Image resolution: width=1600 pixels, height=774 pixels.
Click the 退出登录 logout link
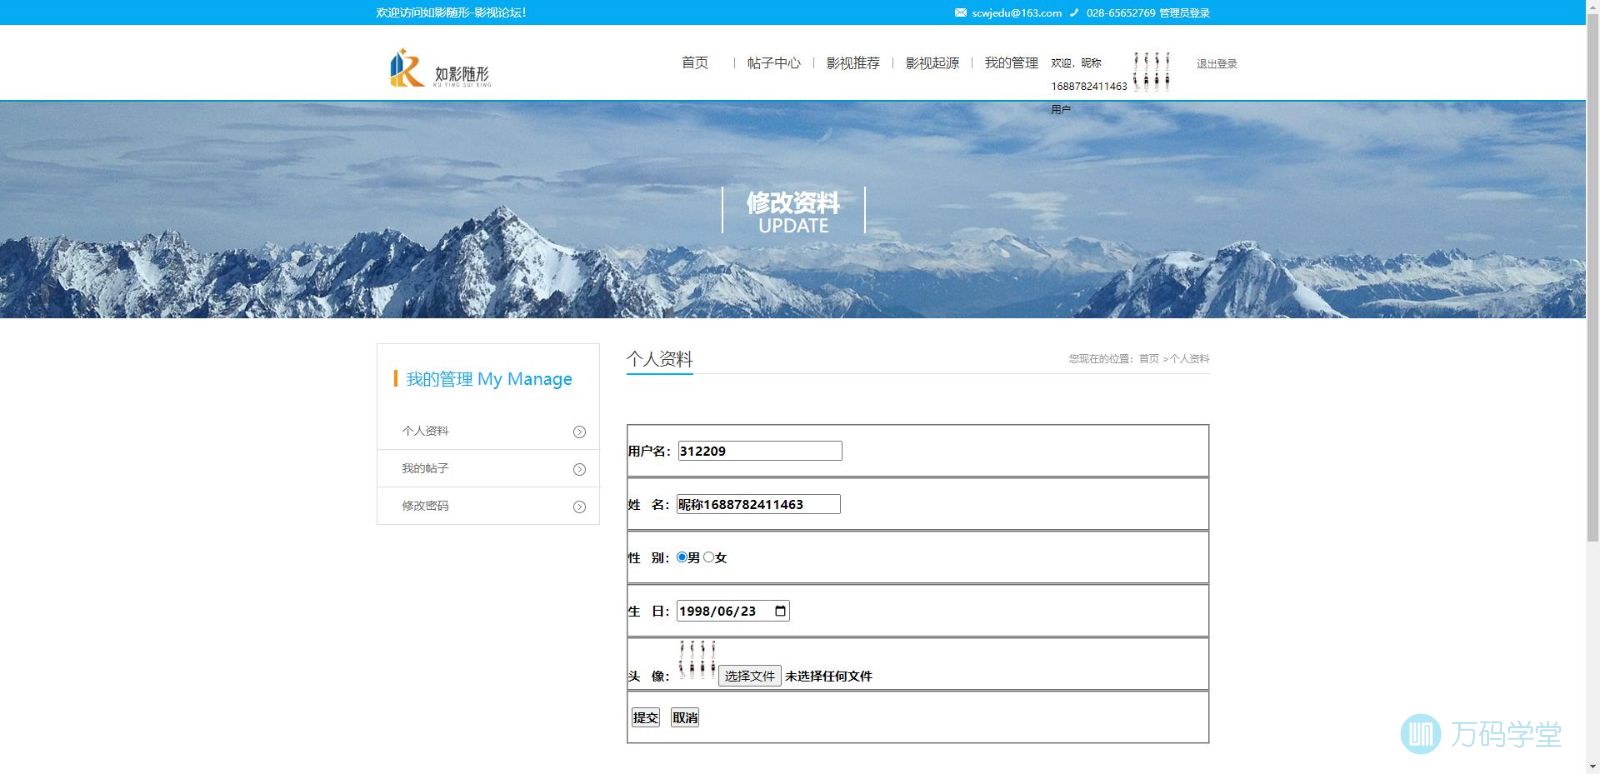click(1216, 64)
